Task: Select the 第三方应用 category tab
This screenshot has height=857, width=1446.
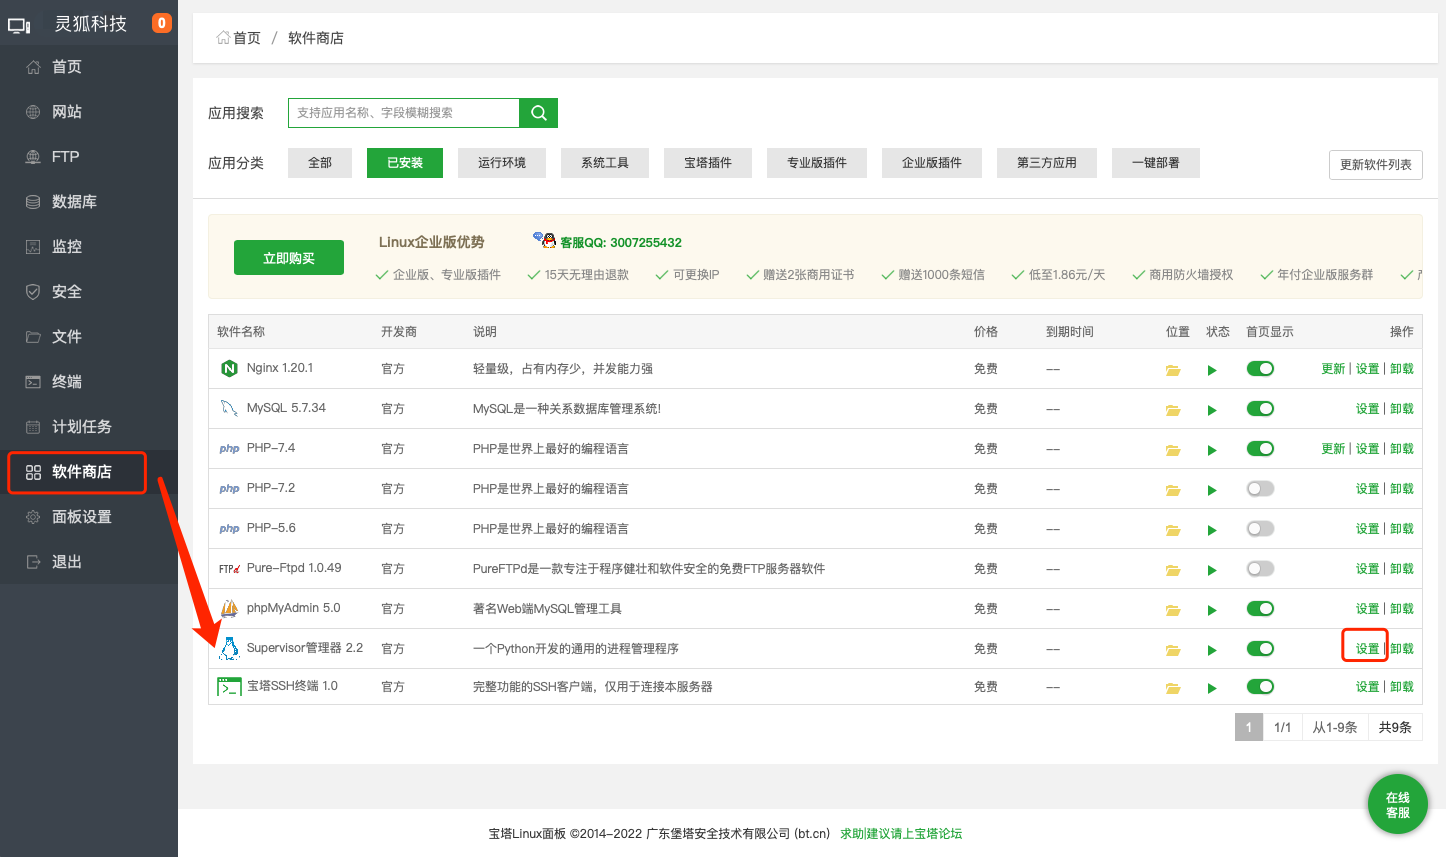Action: point(1047,163)
